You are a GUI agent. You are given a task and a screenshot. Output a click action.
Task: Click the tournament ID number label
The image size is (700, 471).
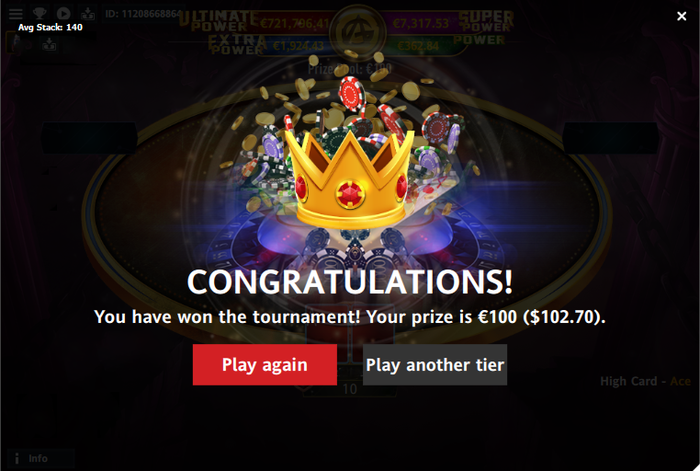tap(143, 14)
